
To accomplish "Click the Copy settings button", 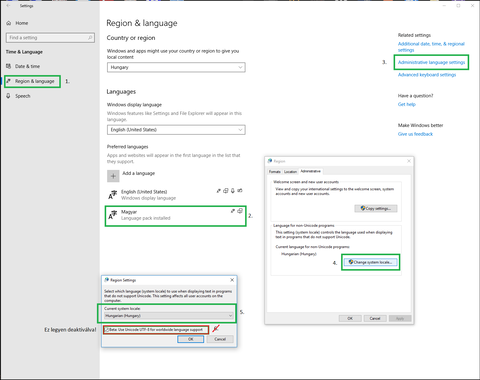I will pyautogui.click(x=376, y=208).
